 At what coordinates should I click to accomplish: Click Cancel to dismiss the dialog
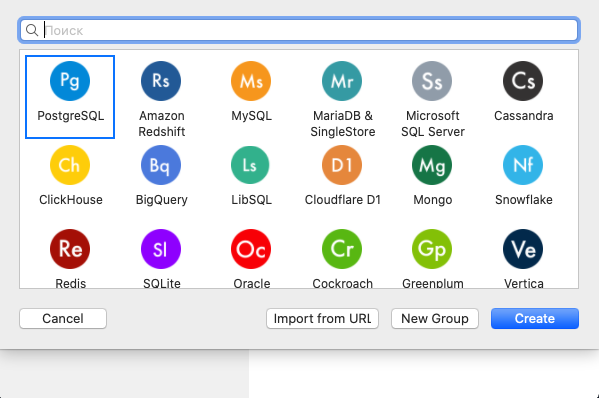click(x=63, y=319)
